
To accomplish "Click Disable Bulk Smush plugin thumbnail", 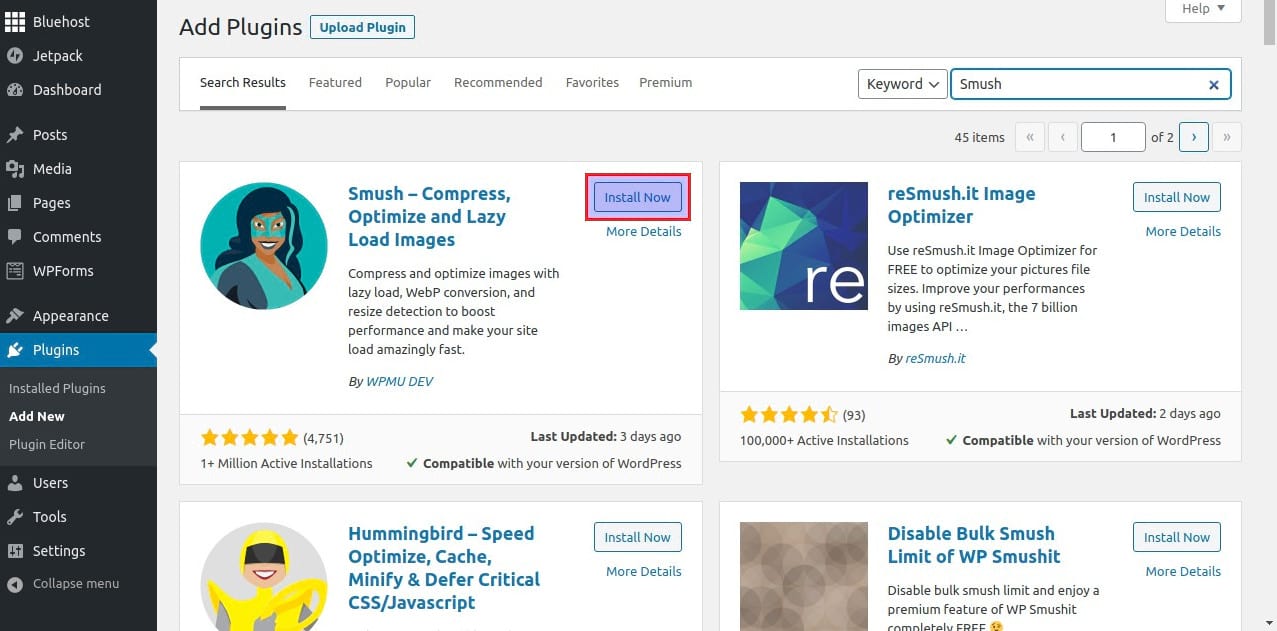I will (804, 576).
